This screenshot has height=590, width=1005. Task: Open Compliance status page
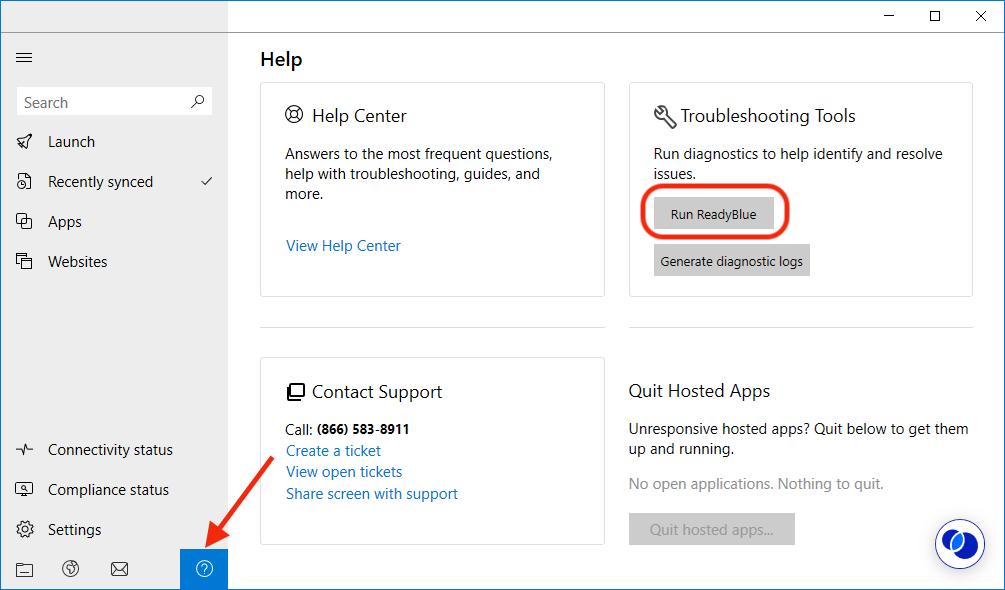pyautogui.click(x=108, y=490)
